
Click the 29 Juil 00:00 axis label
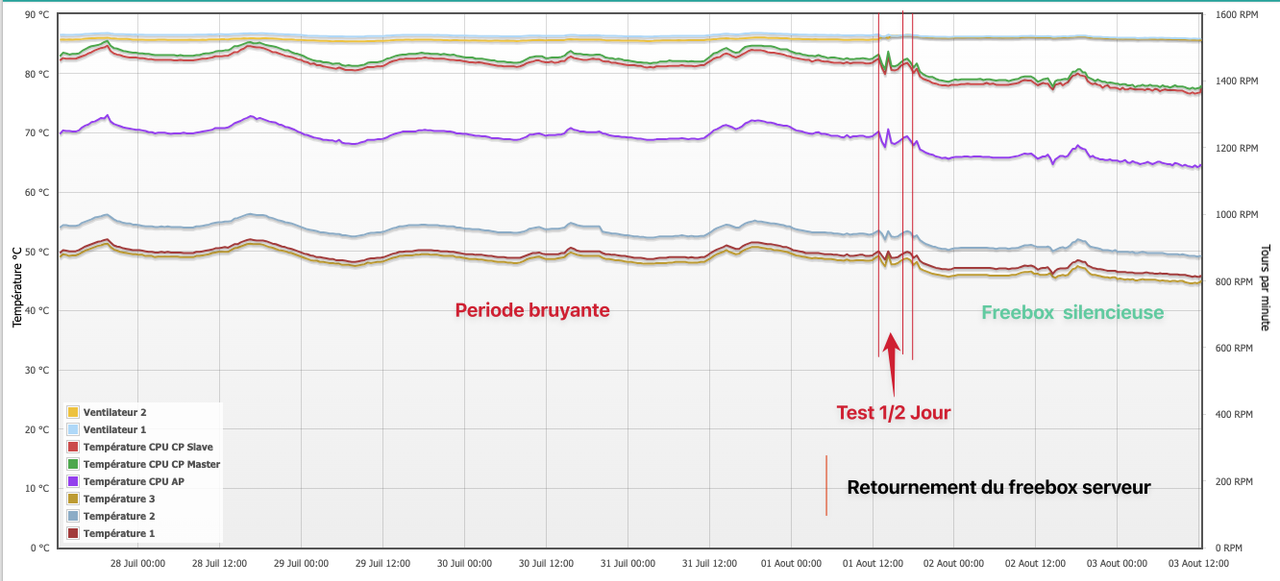(x=301, y=563)
